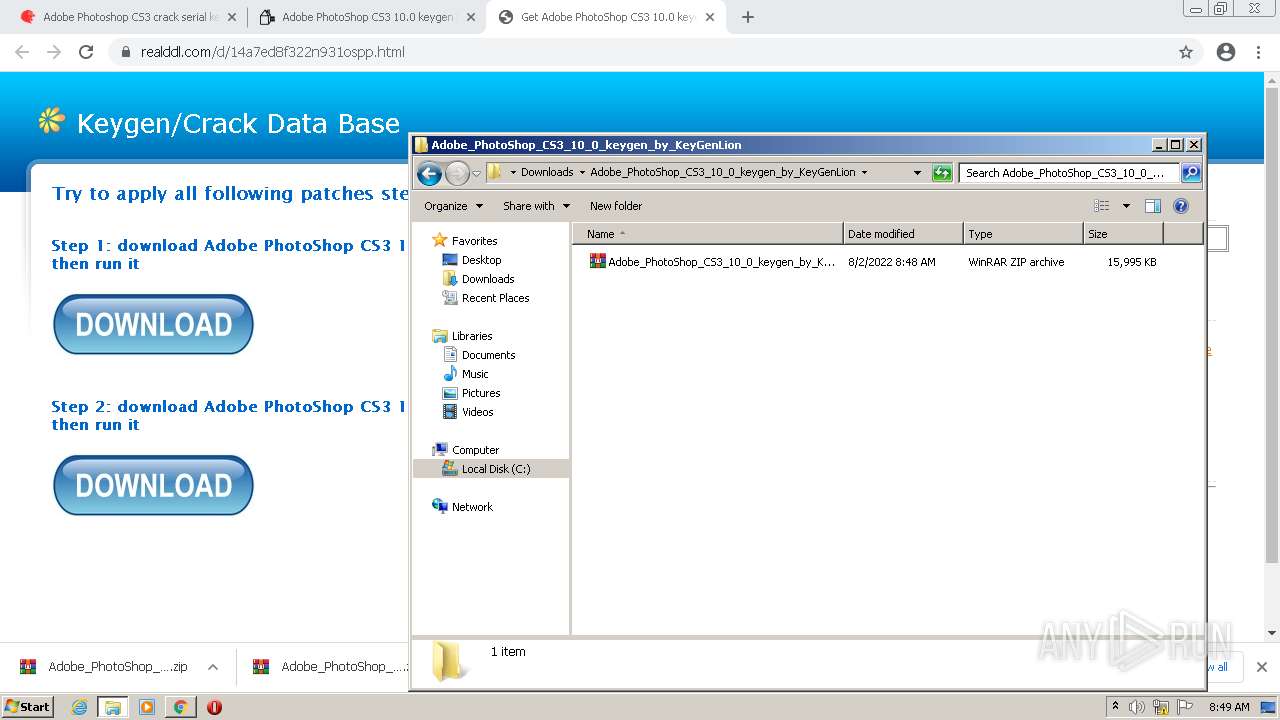Sort by Size column header
This screenshot has height=720, width=1280.
click(1123, 234)
